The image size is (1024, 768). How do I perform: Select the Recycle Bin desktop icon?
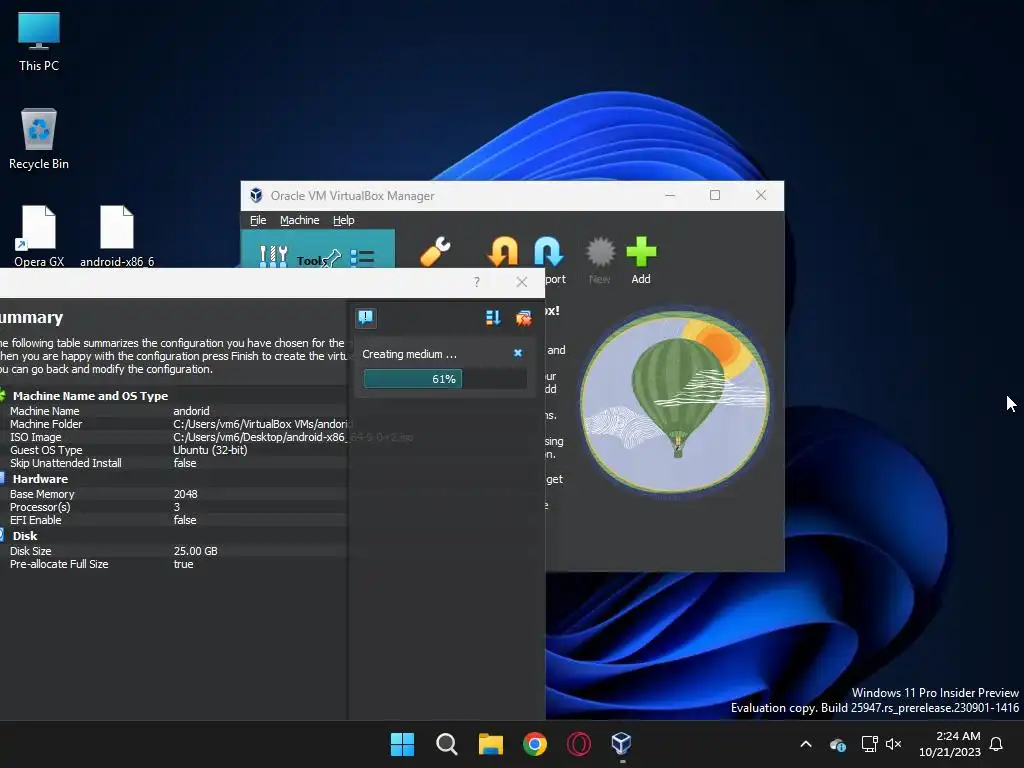pos(39,139)
